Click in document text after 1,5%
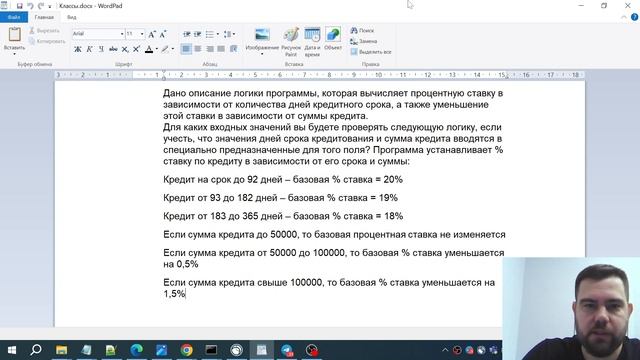640x360 pixels. (x=186, y=293)
